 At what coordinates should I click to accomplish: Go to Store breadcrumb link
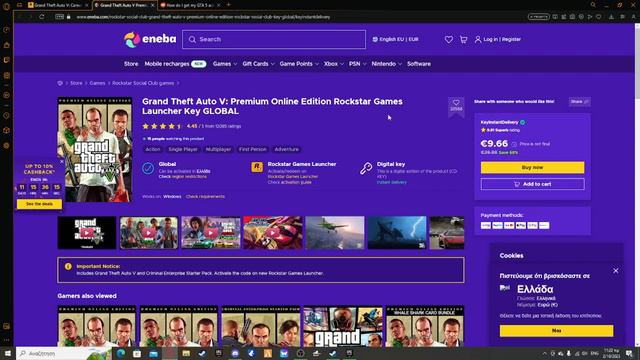point(76,83)
